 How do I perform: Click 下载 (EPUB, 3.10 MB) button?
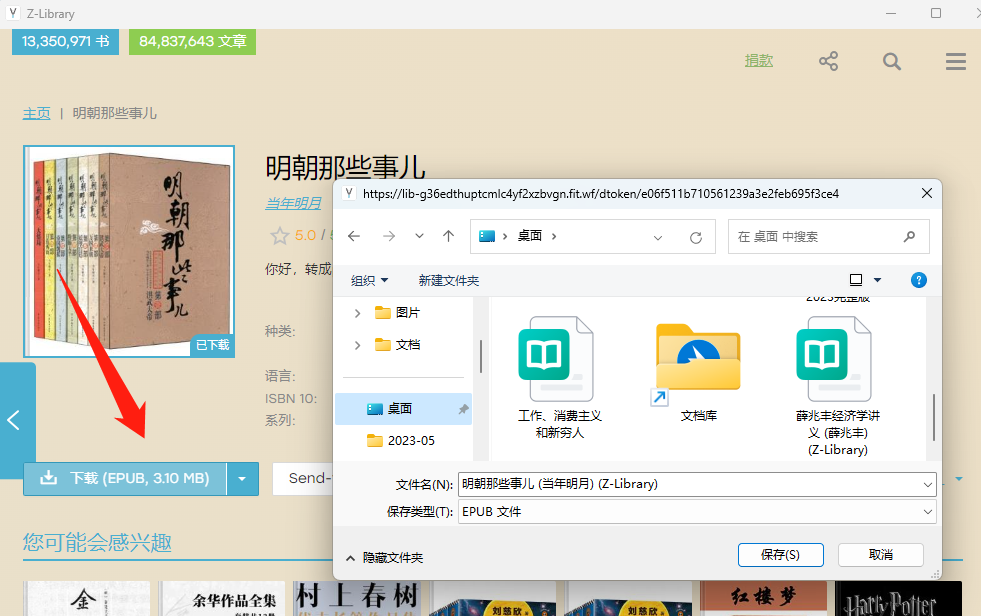(125, 478)
